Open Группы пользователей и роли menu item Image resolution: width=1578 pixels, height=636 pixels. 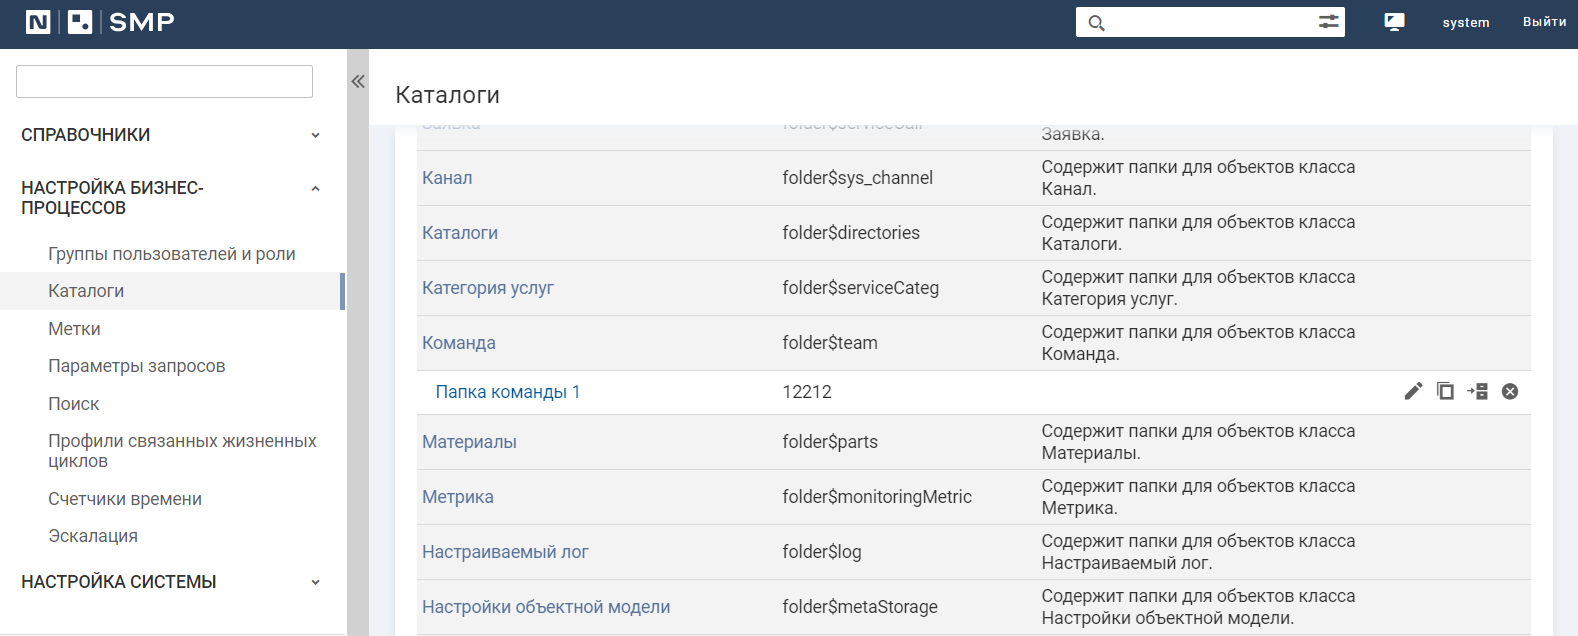tap(172, 254)
